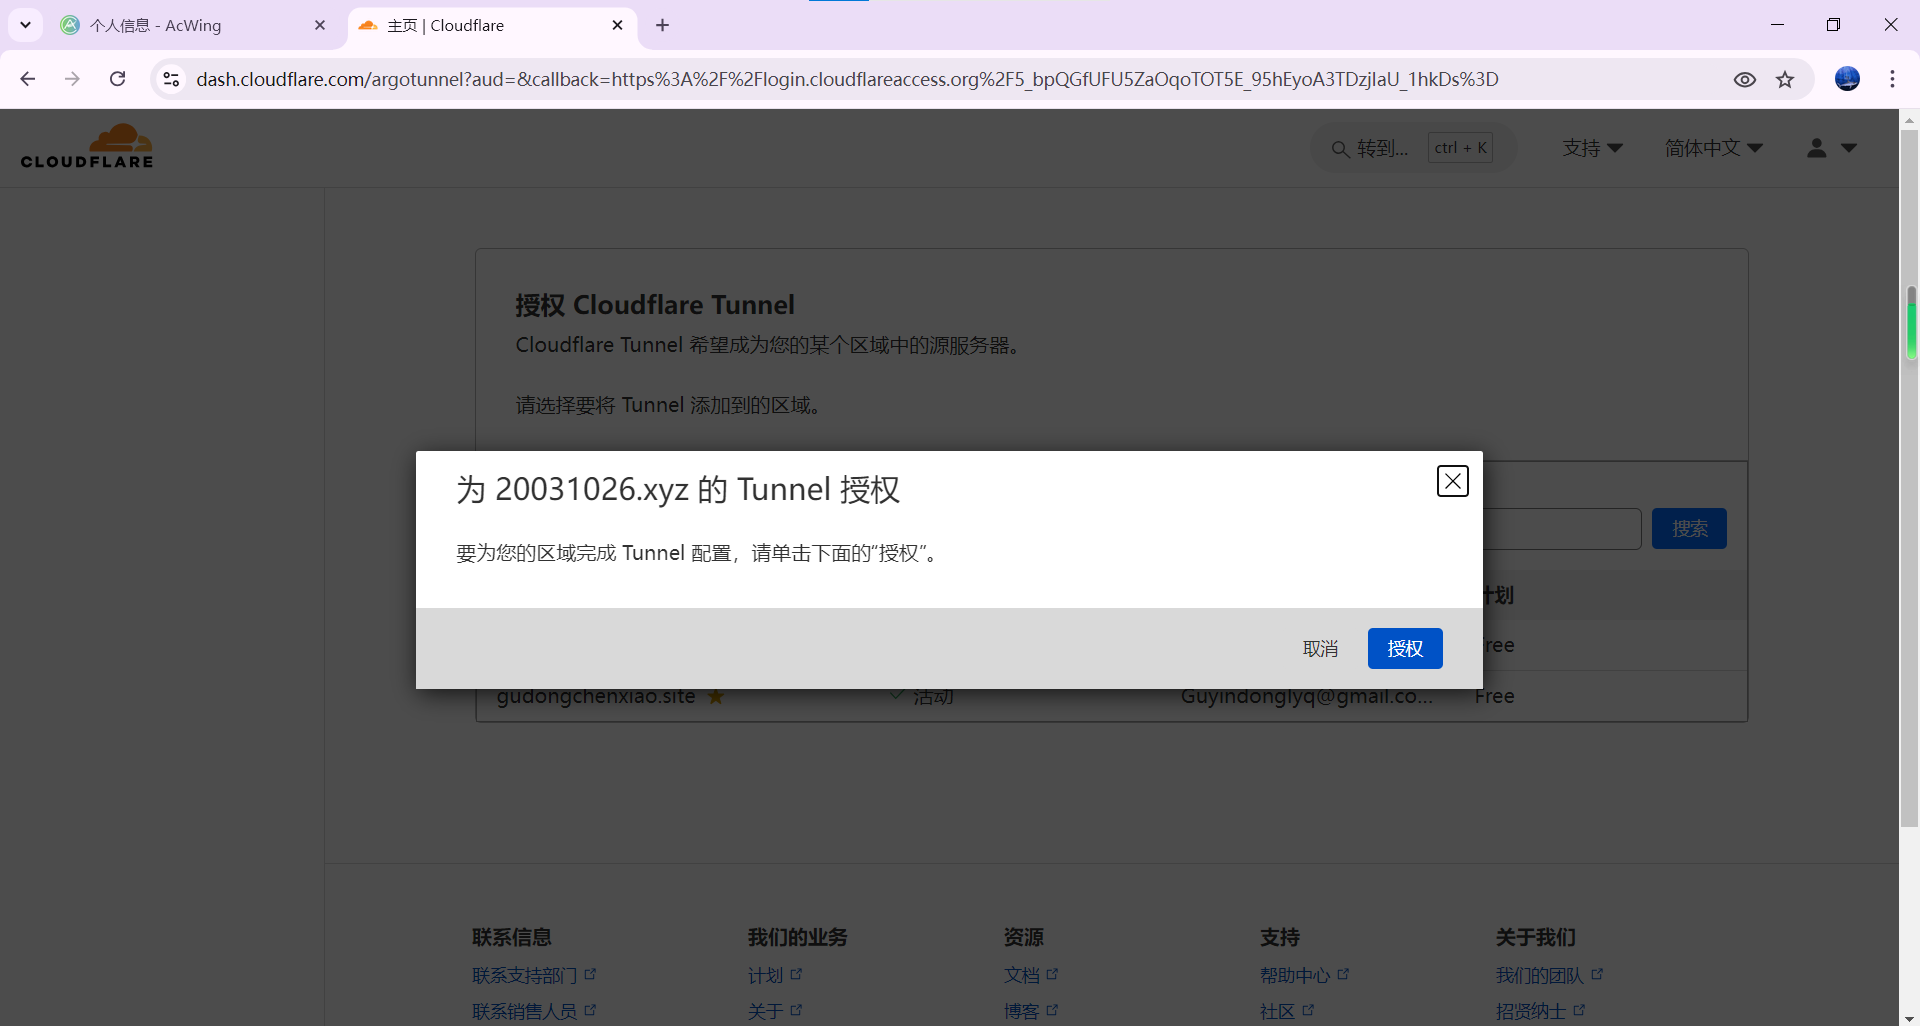Screen dimensions: 1920x1026
Task: Click the scrollbar down arrow
Action: (1909, 1017)
